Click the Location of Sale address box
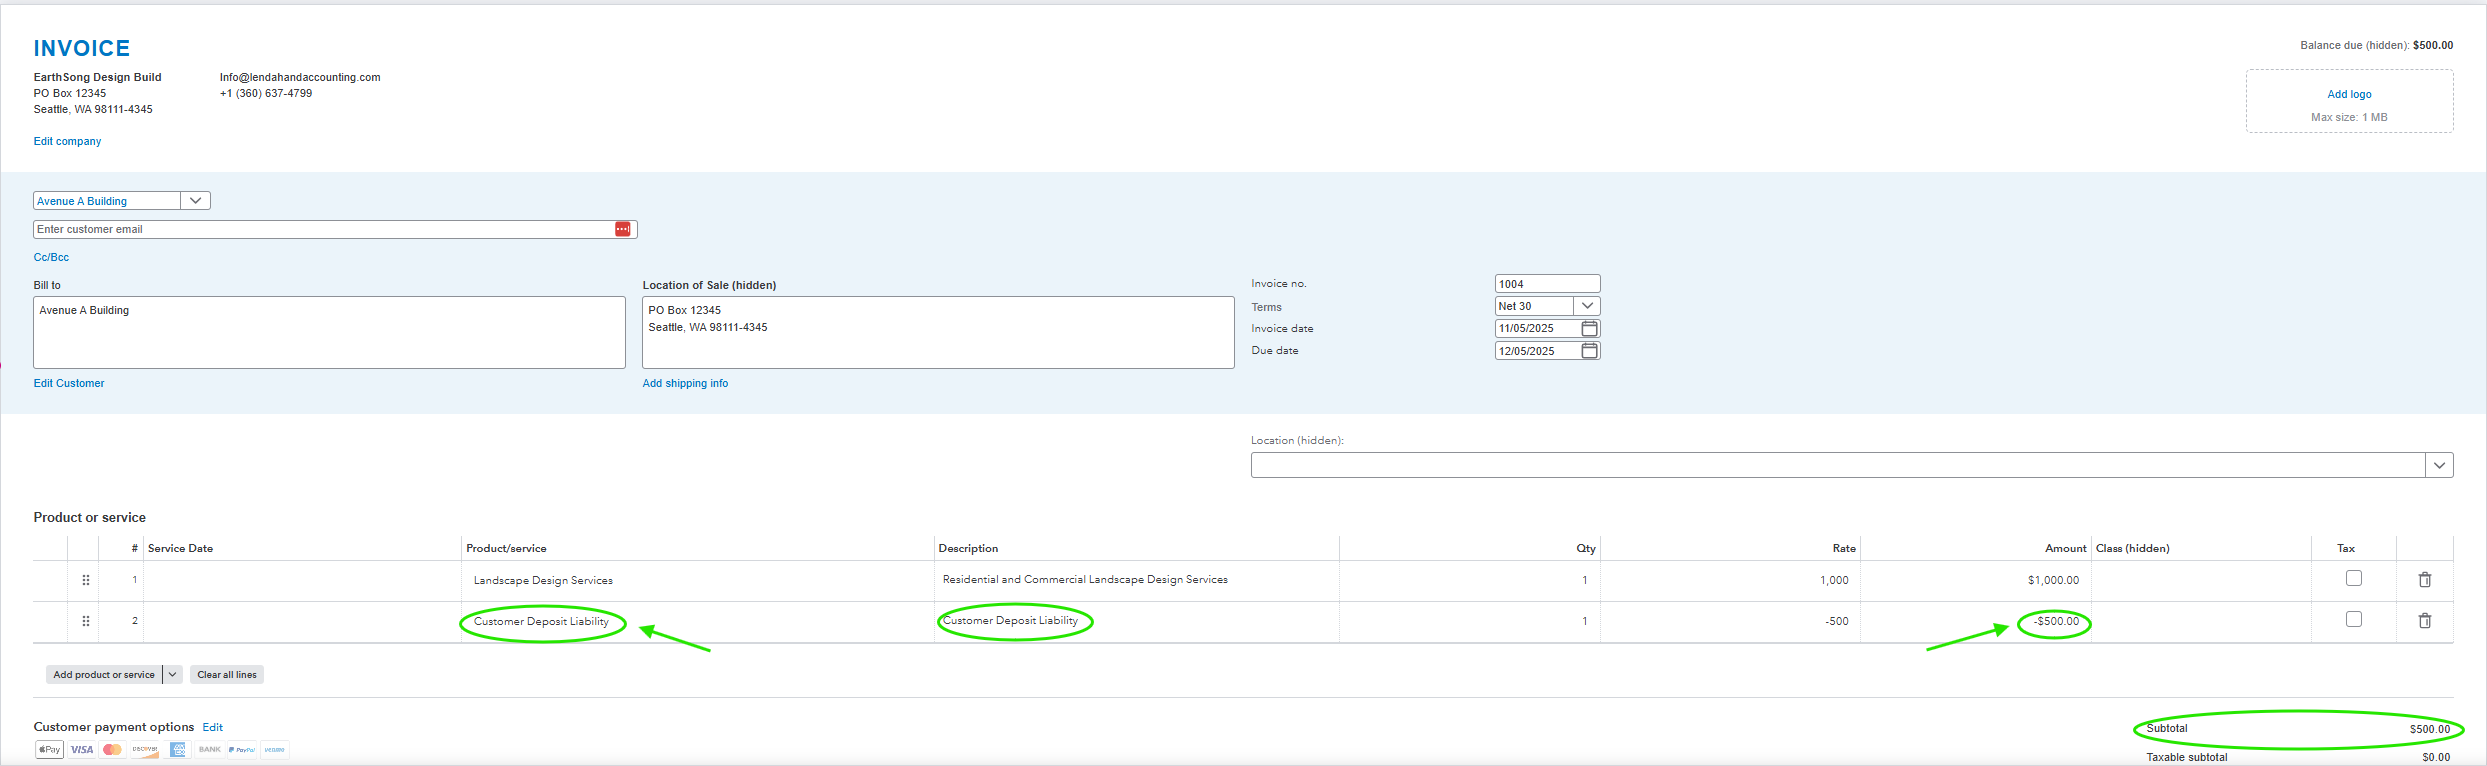The height and width of the screenshot is (766, 2487). pyautogui.click(x=938, y=332)
